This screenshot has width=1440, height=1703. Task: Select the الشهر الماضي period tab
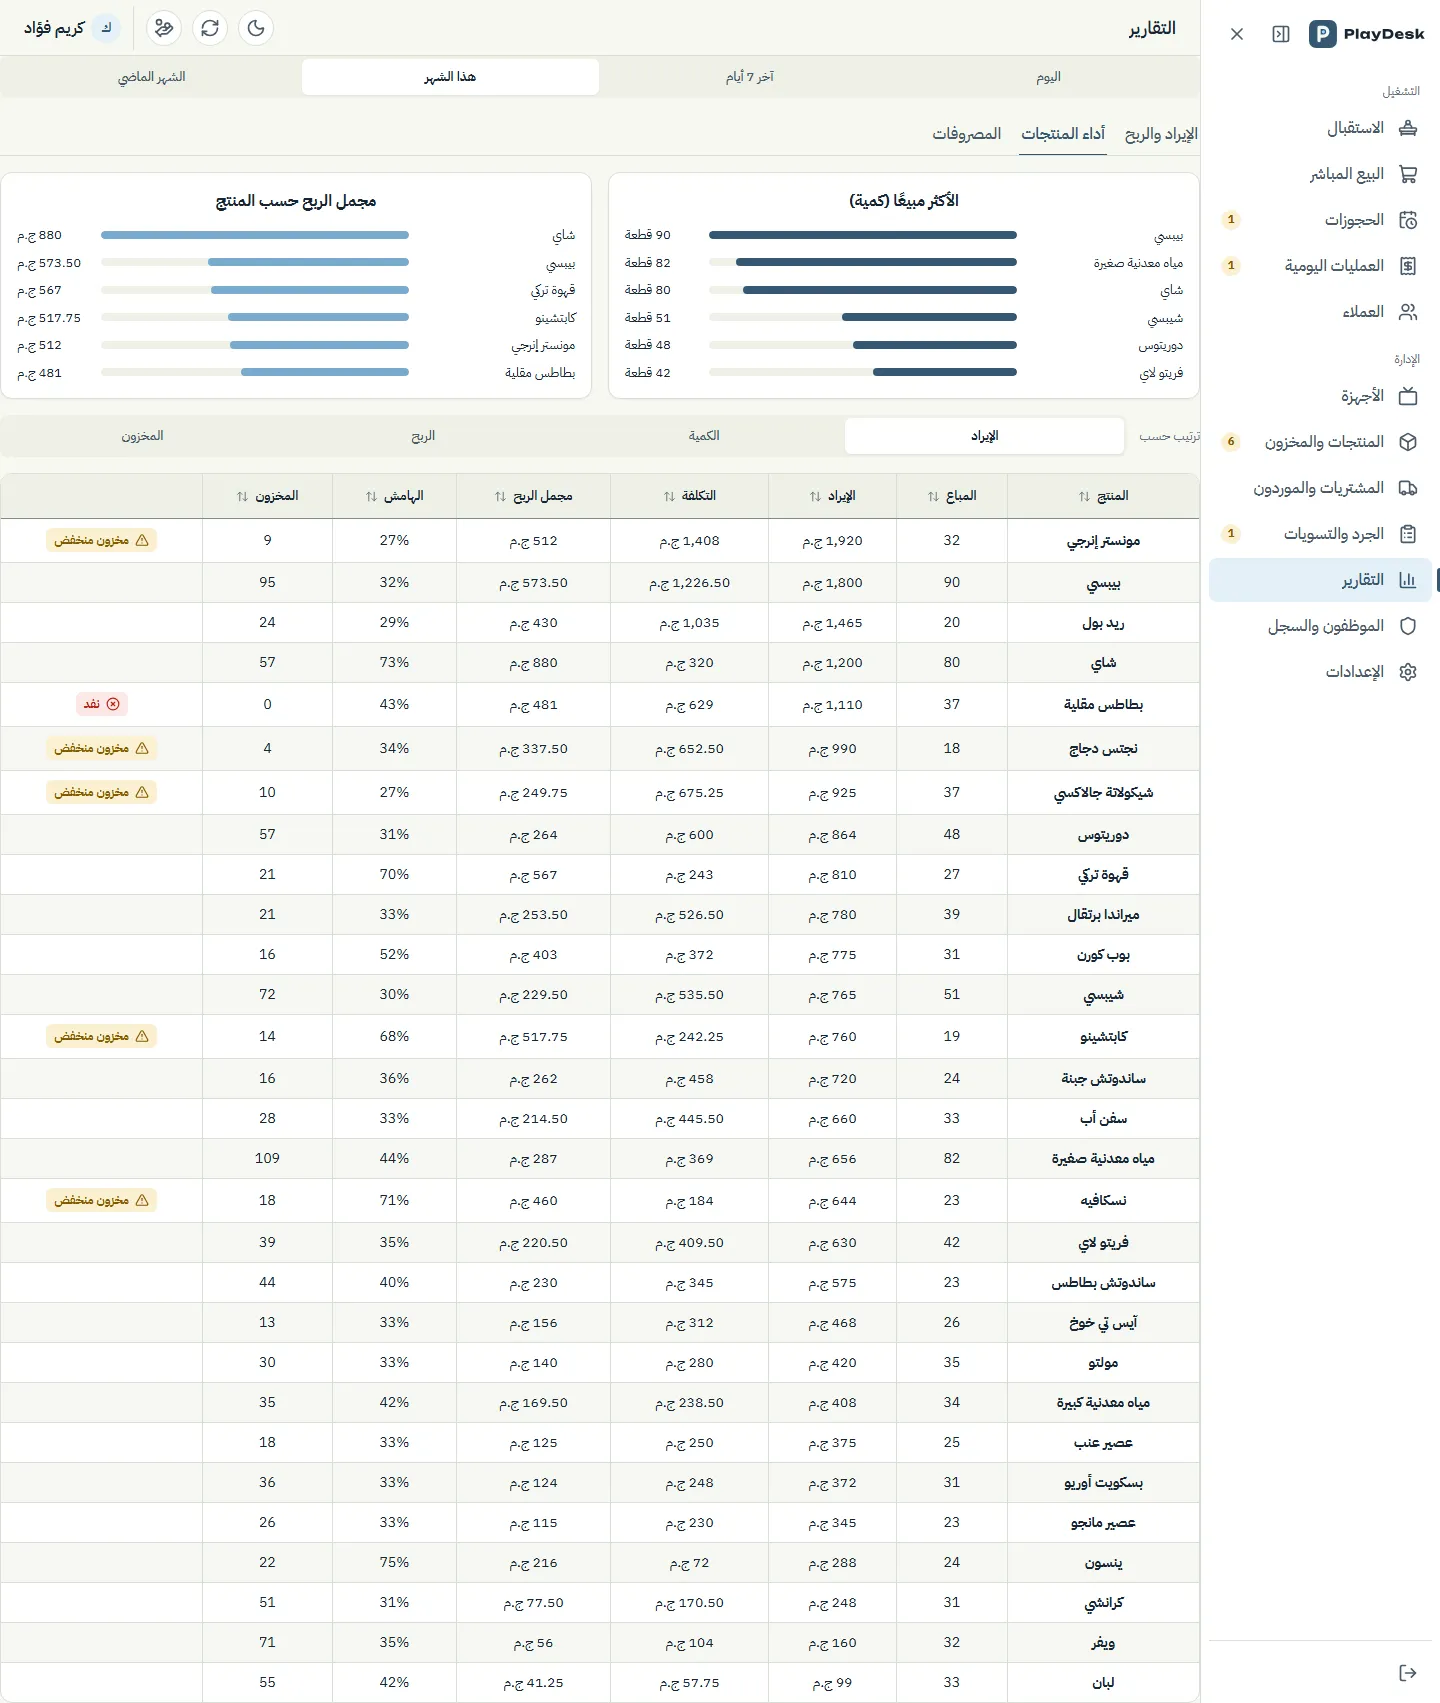point(152,77)
